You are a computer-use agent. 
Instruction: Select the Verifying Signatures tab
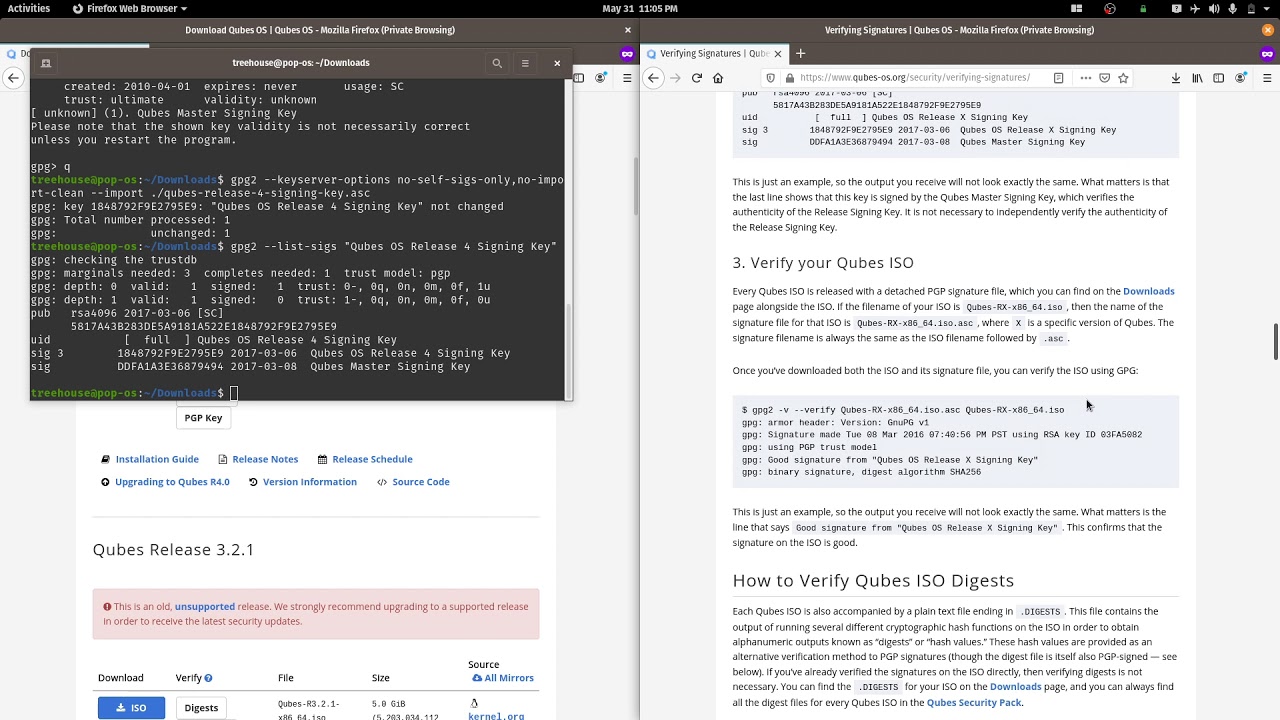pyautogui.click(x=714, y=53)
